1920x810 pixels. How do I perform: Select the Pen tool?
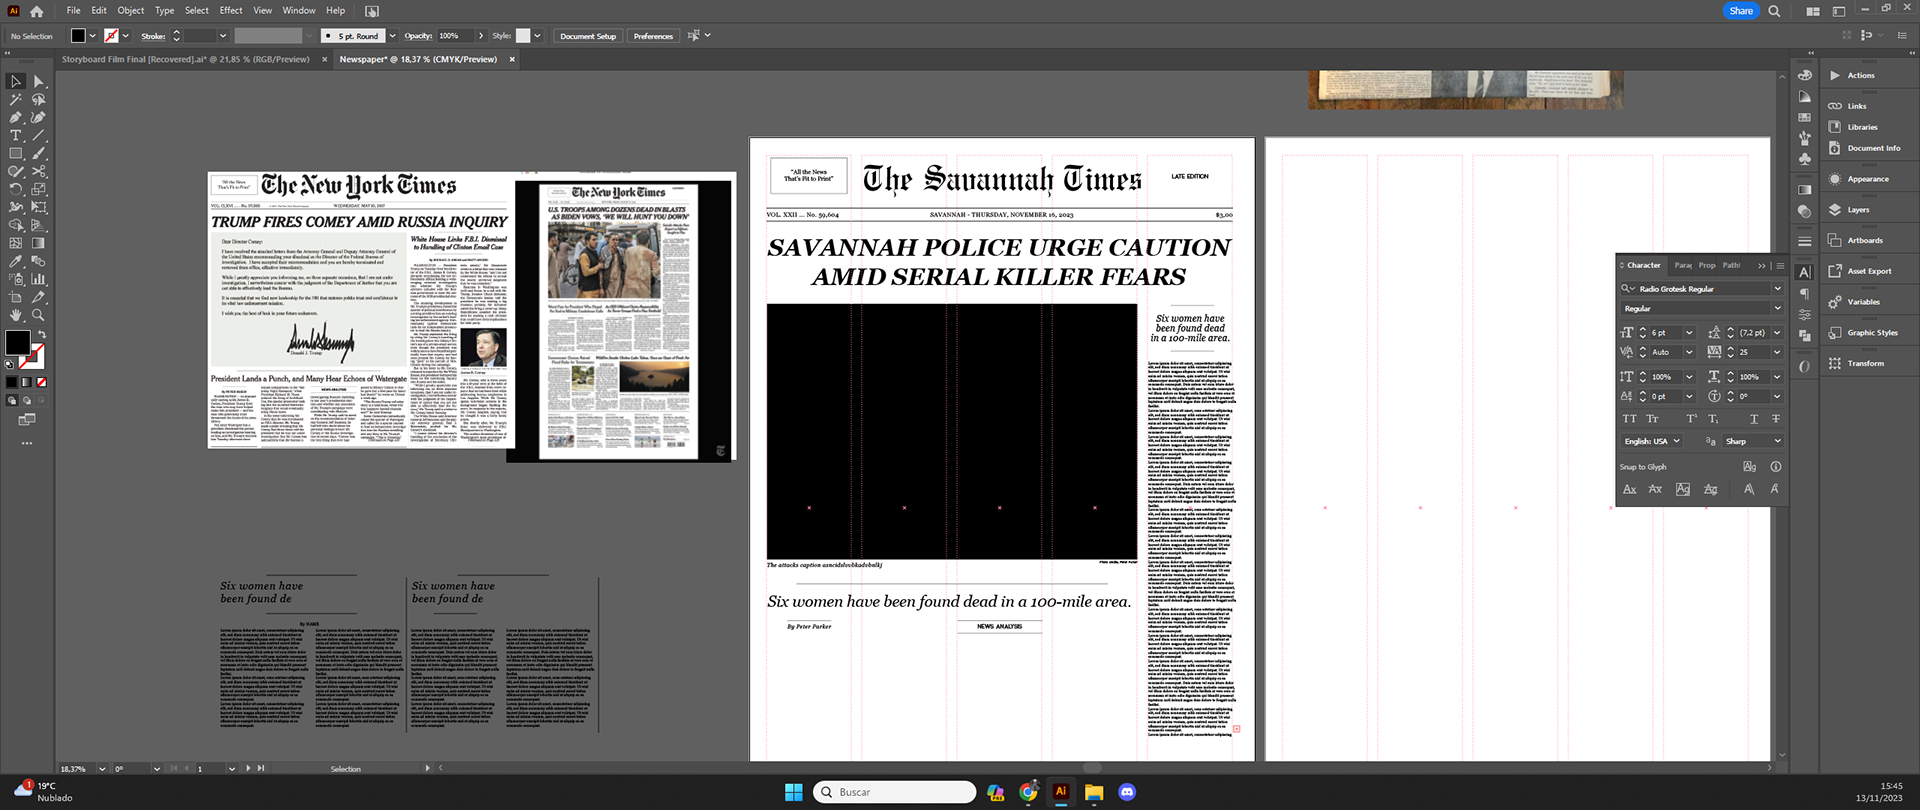(x=16, y=117)
